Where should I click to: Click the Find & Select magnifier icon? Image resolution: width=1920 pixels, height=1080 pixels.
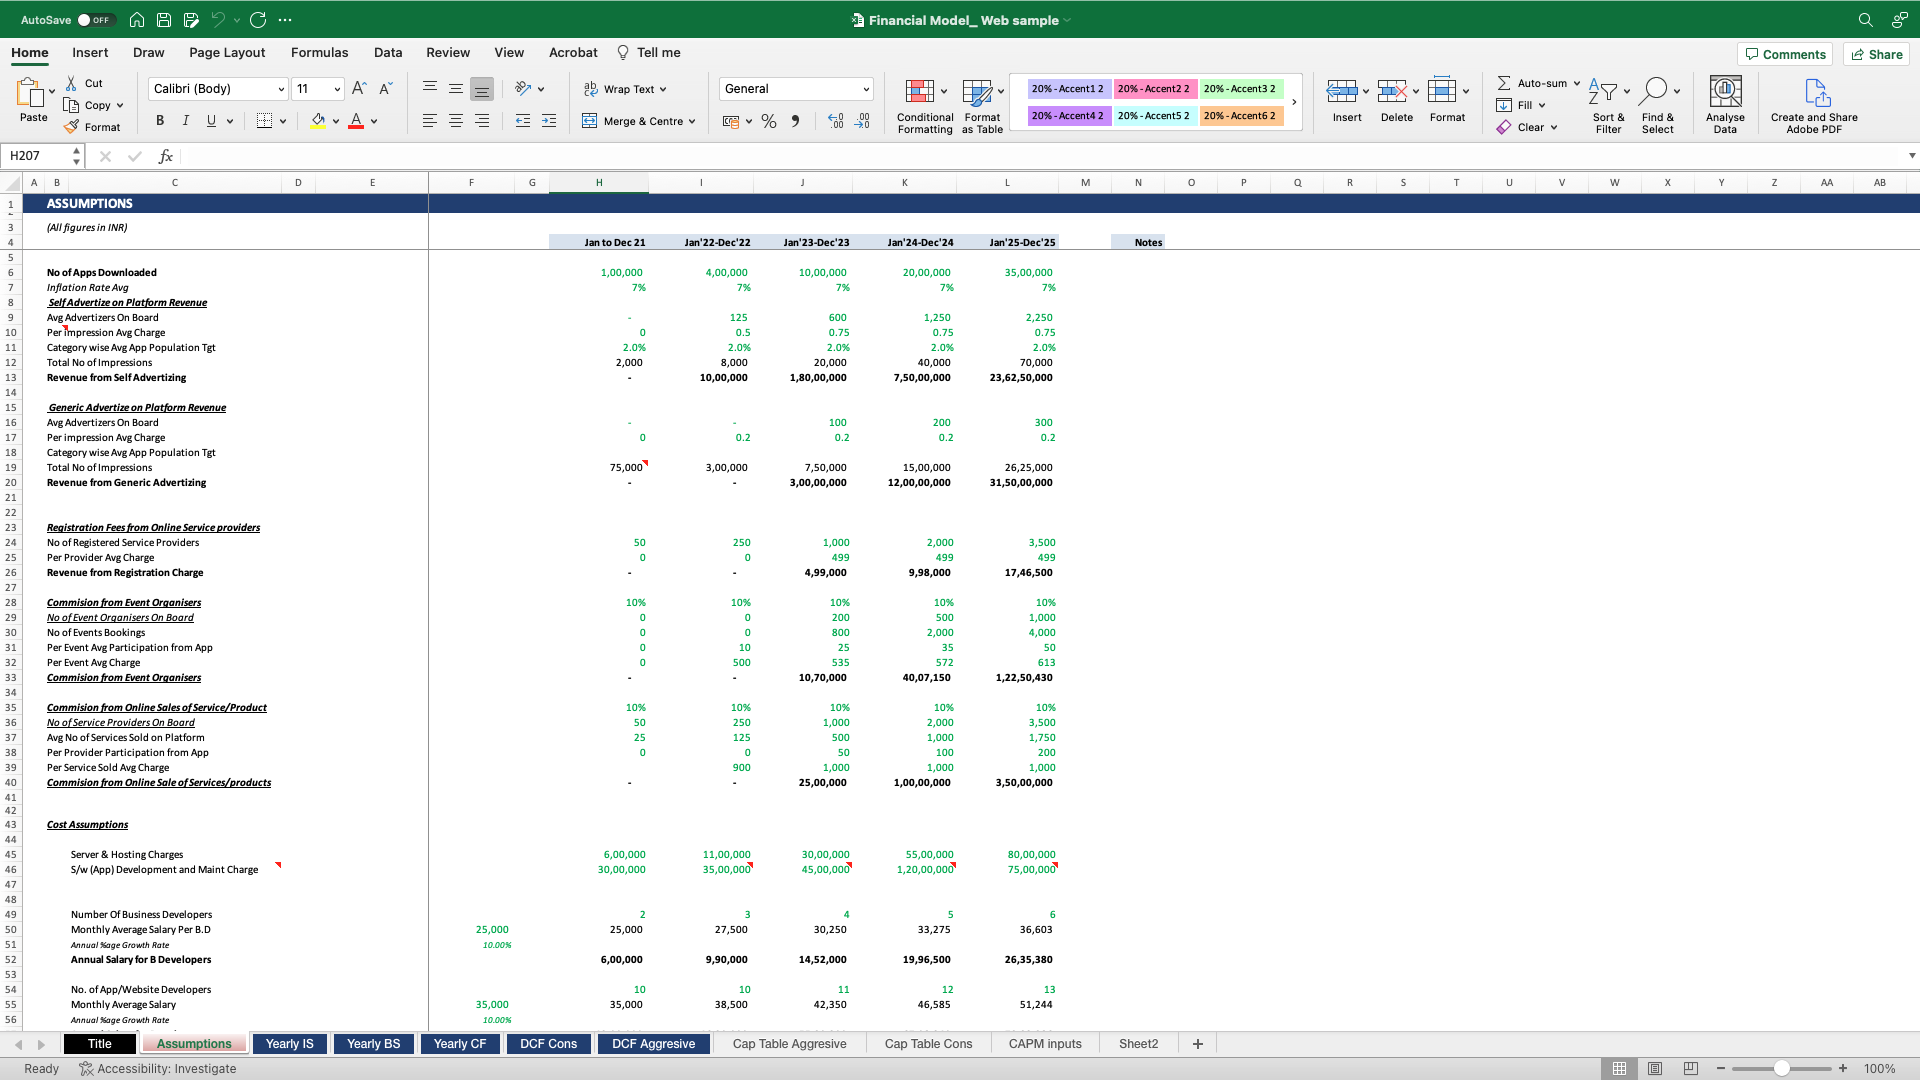coord(1654,91)
